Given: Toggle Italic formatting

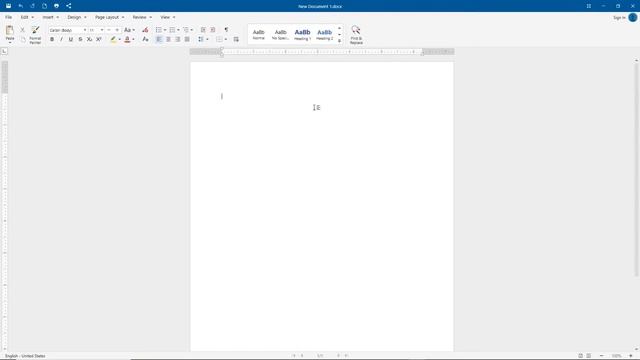Looking at the screenshot, I should coord(61,39).
